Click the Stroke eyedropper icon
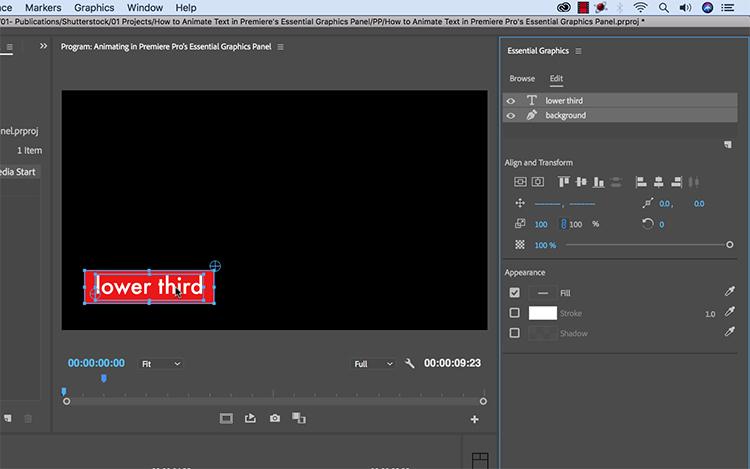Image resolution: width=750 pixels, height=469 pixels. point(729,312)
